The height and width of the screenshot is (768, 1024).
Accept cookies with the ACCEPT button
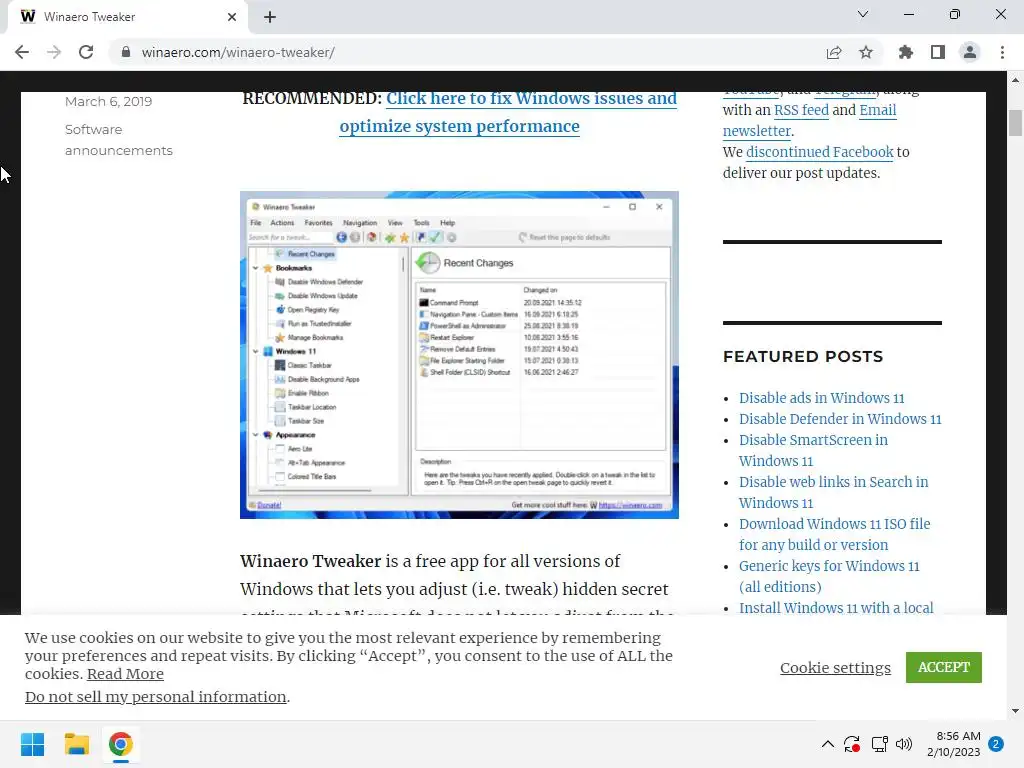pyautogui.click(x=944, y=667)
